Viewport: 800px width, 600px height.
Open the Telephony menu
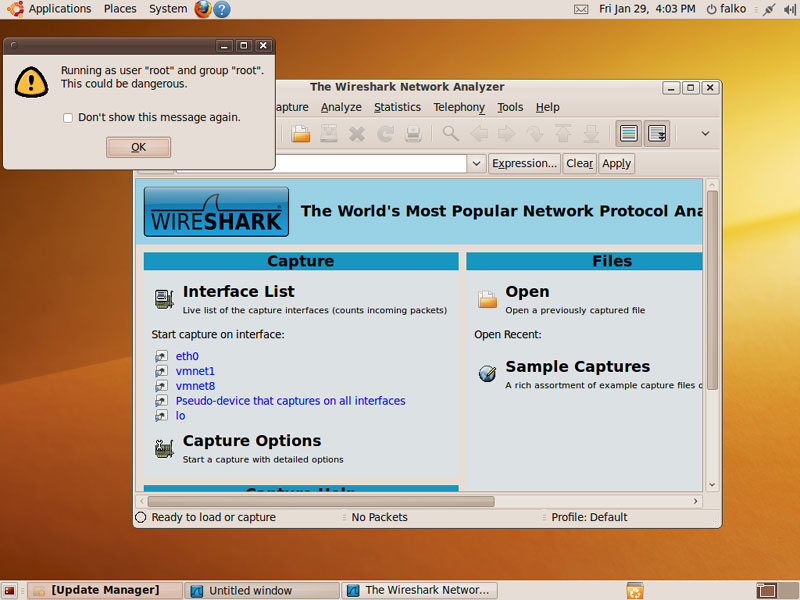tap(458, 107)
